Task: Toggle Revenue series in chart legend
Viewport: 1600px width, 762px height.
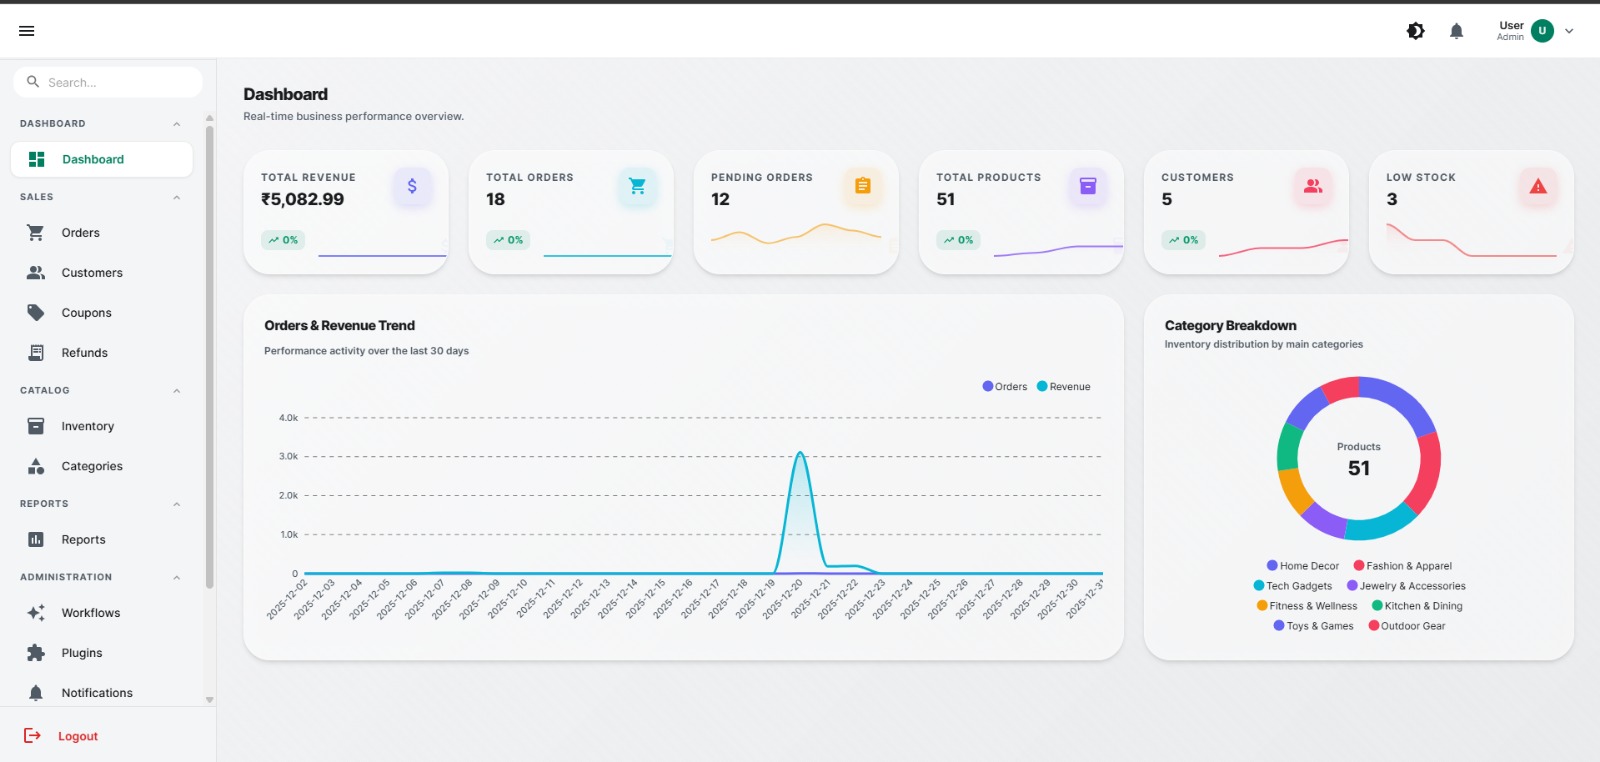Action: (1064, 386)
